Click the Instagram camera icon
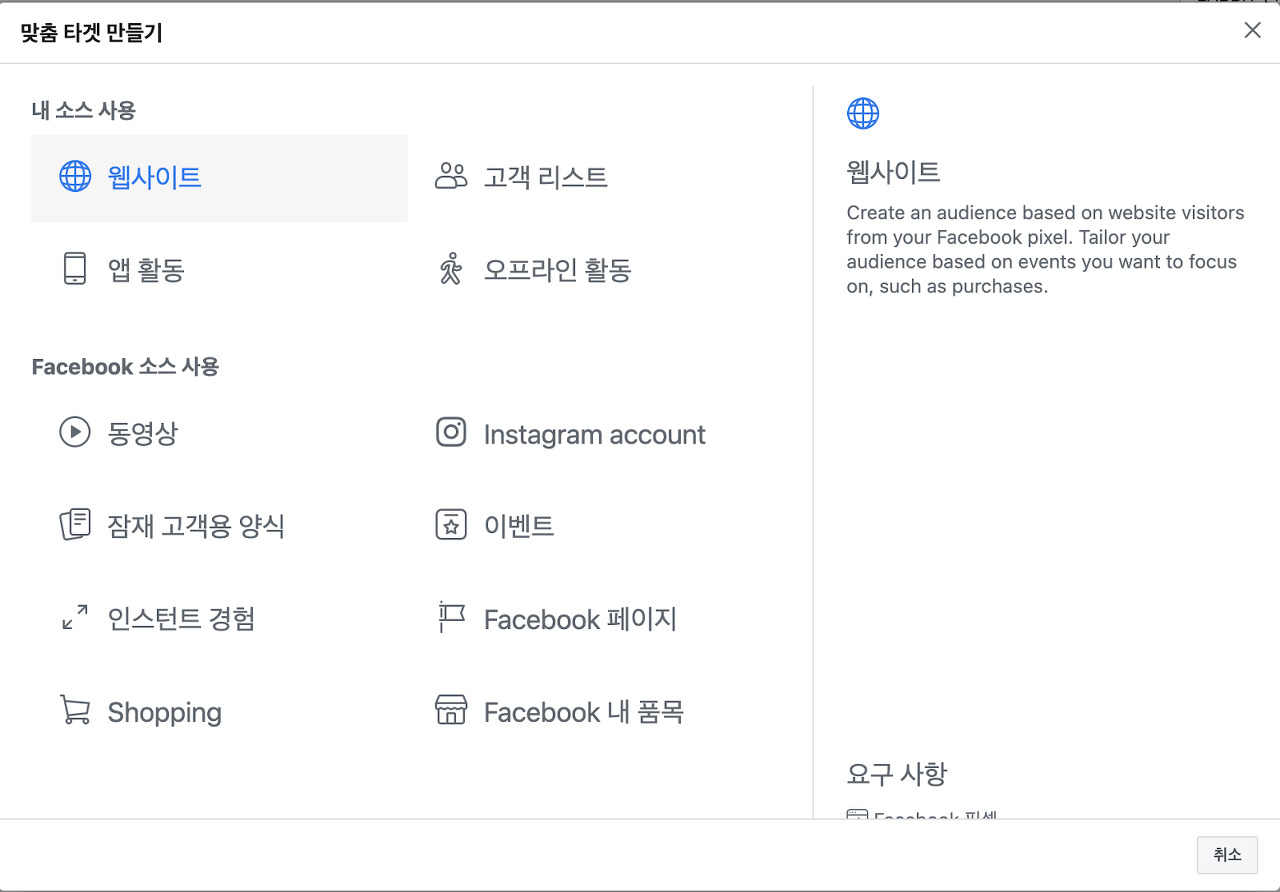 point(451,433)
